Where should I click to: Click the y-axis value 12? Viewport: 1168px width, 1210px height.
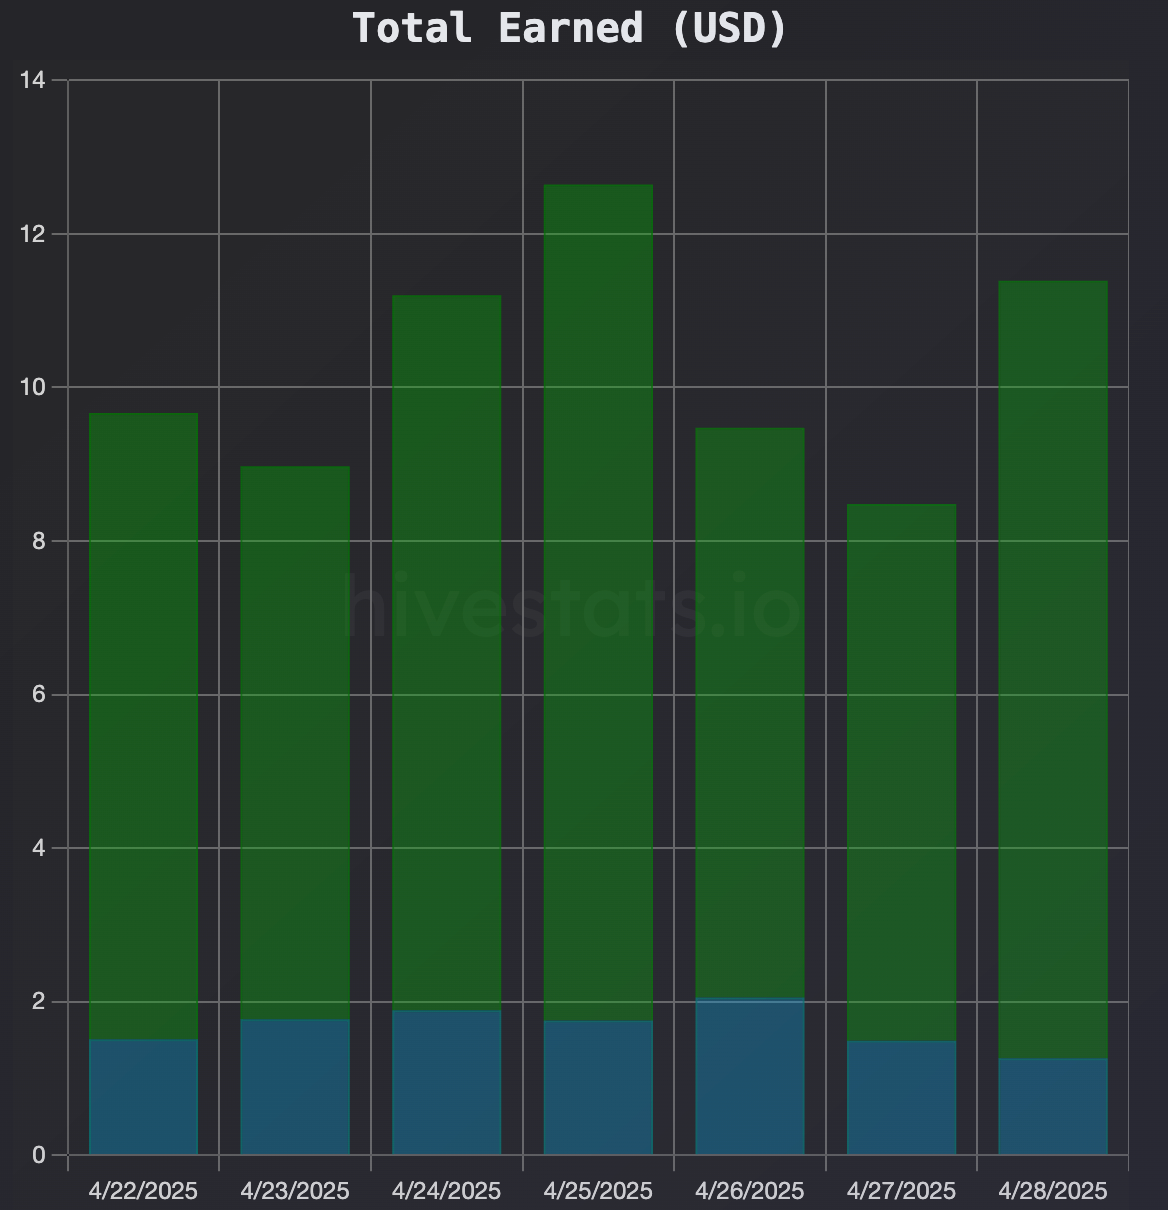(x=33, y=234)
